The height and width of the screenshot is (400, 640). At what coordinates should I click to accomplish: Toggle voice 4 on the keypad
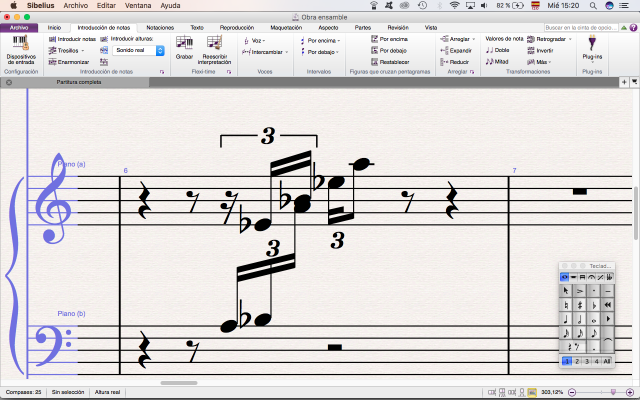[596, 360]
